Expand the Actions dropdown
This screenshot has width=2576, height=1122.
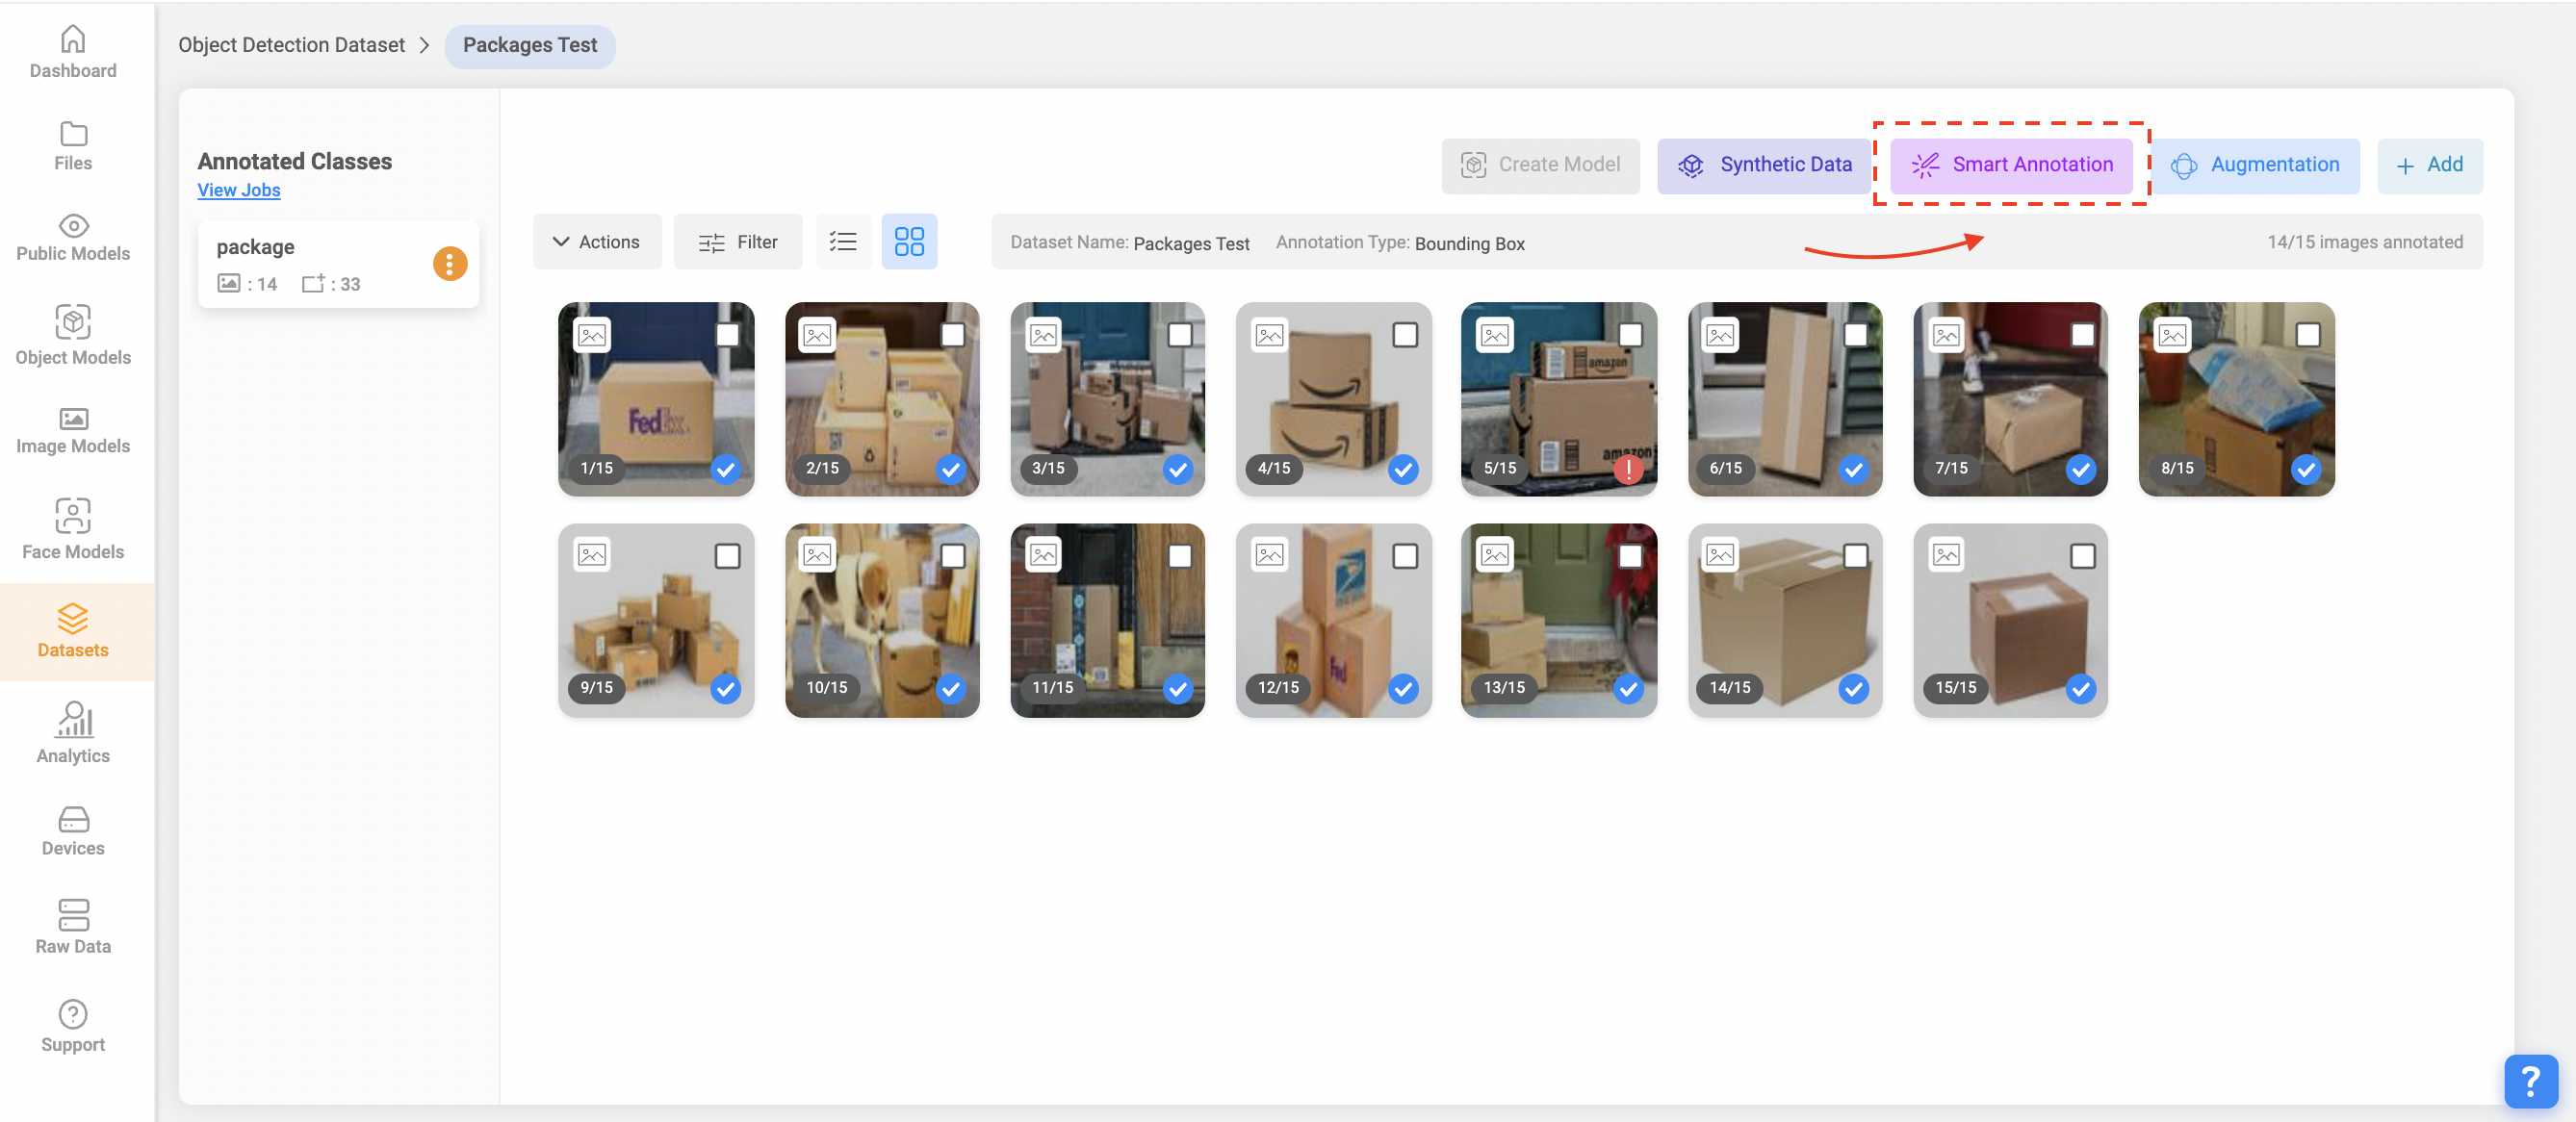pyautogui.click(x=597, y=241)
